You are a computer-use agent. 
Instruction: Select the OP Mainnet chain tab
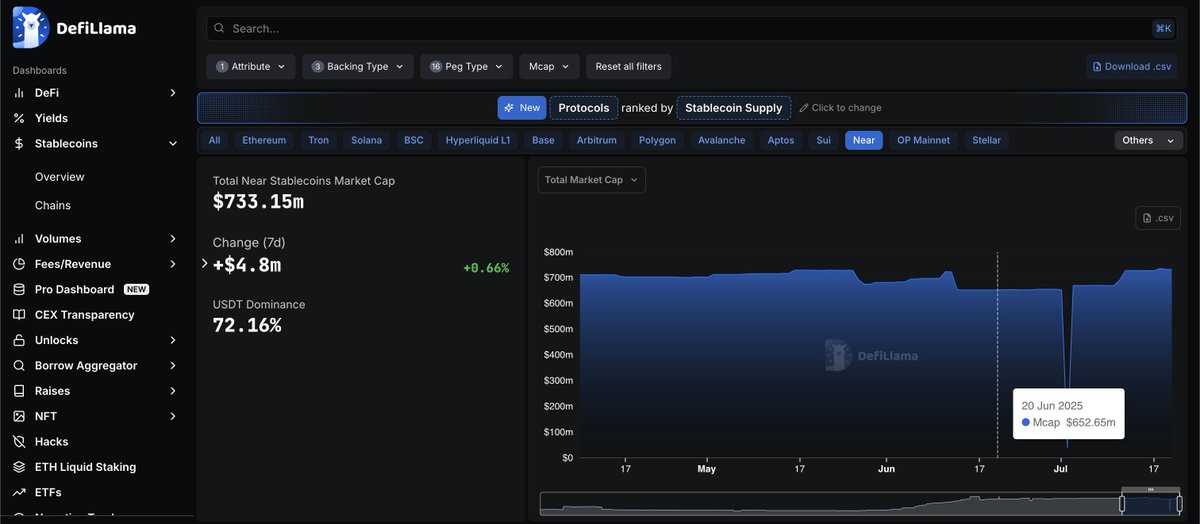point(924,140)
